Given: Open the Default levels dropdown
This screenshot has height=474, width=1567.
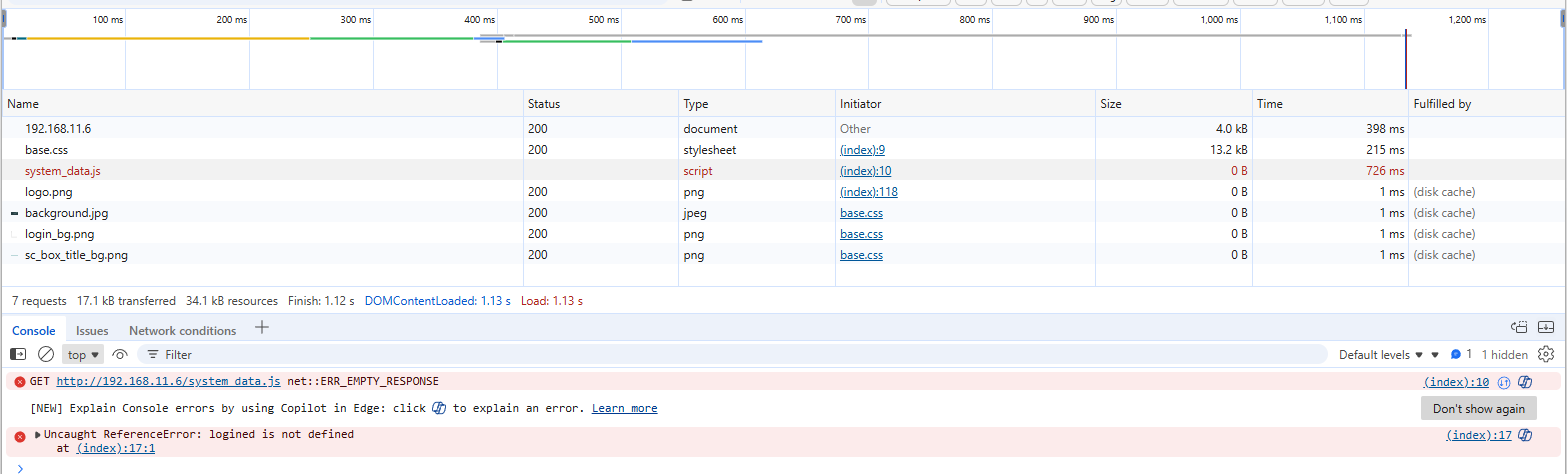Looking at the screenshot, I should click(x=1381, y=354).
